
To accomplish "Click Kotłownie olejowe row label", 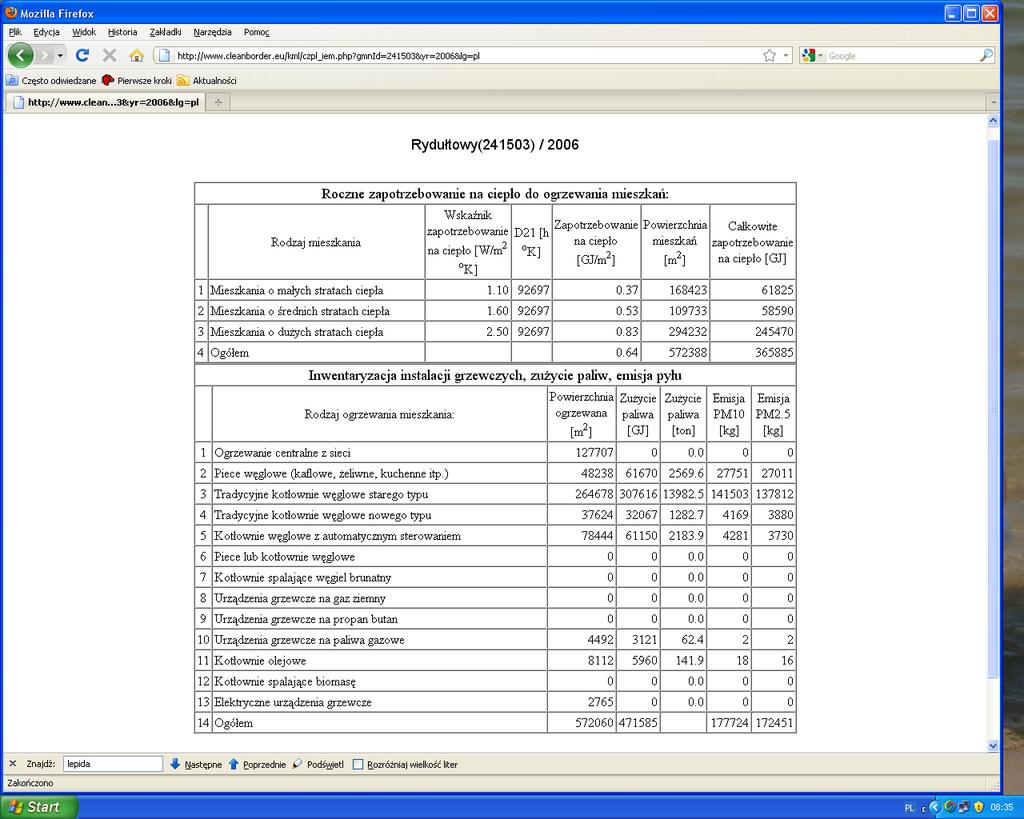I will pyautogui.click(x=260, y=661).
